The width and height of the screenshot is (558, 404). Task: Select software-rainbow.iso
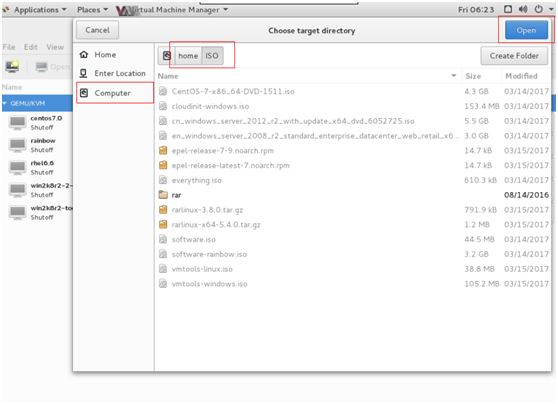point(353,254)
